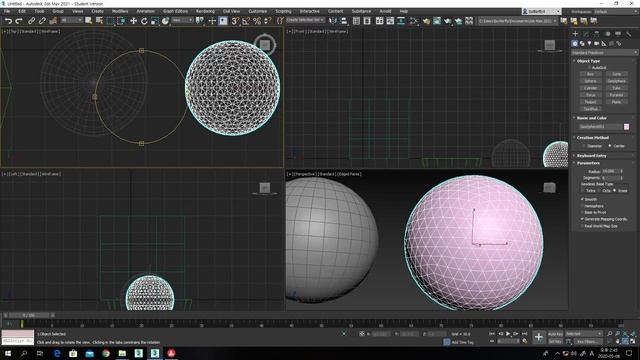The width and height of the screenshot is (640, 360).
Task: Choose the Tetra geodesic base type
Action: (x=588, y=191)
